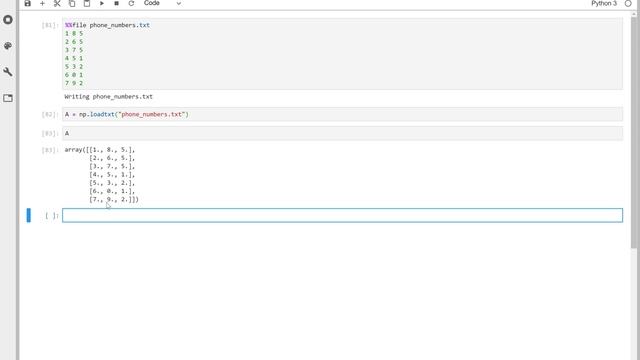The width and height of the screenshot is (640, 360).
Task: Open the wrench tools sidebar panel
Action: tap(8, 72)
